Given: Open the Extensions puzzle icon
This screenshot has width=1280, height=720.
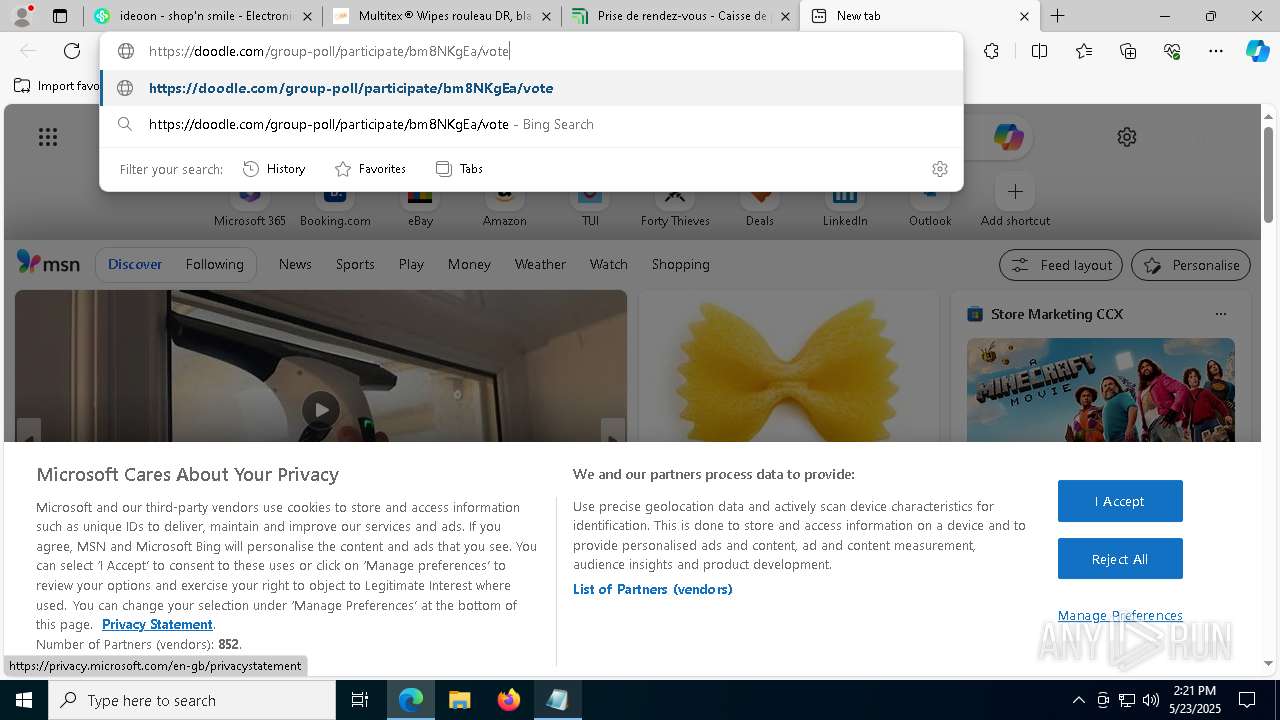Looking at the screenshot, I should coord(991,51).
